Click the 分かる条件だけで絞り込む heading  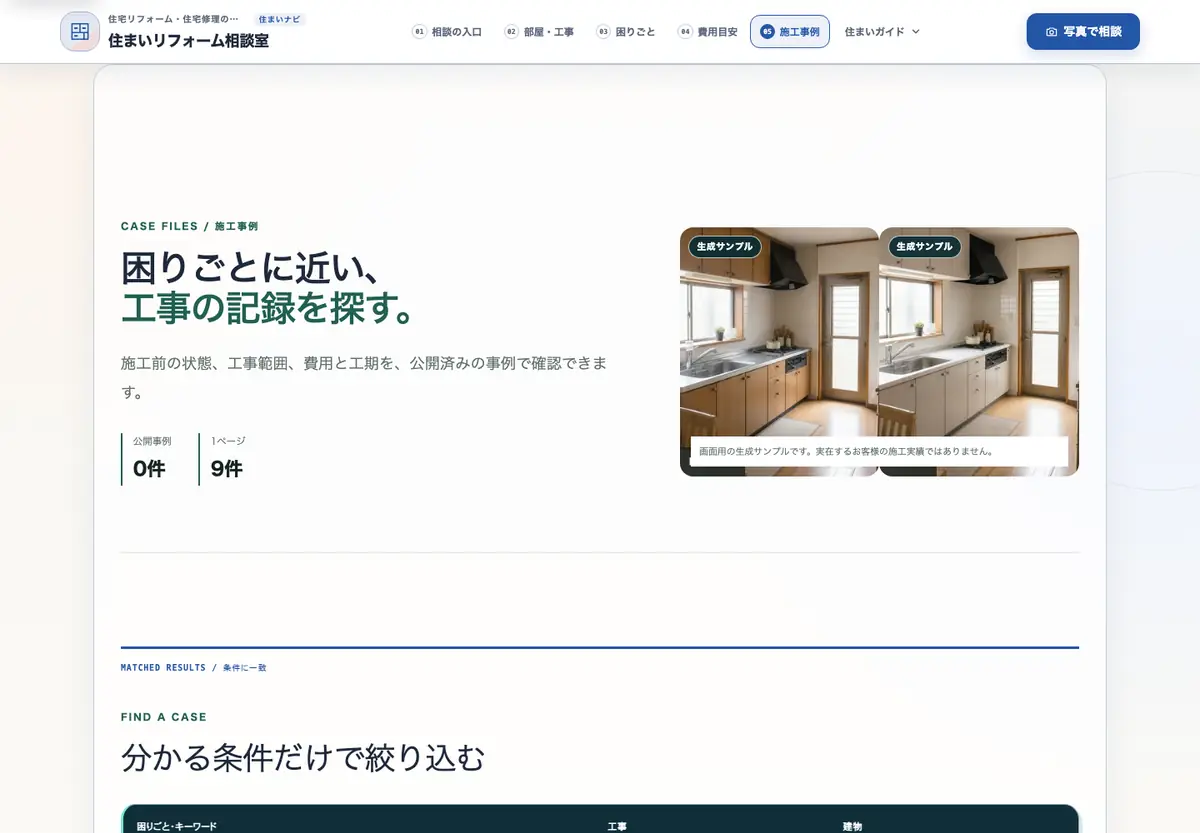pyautogui.click(x=303, y=758)
